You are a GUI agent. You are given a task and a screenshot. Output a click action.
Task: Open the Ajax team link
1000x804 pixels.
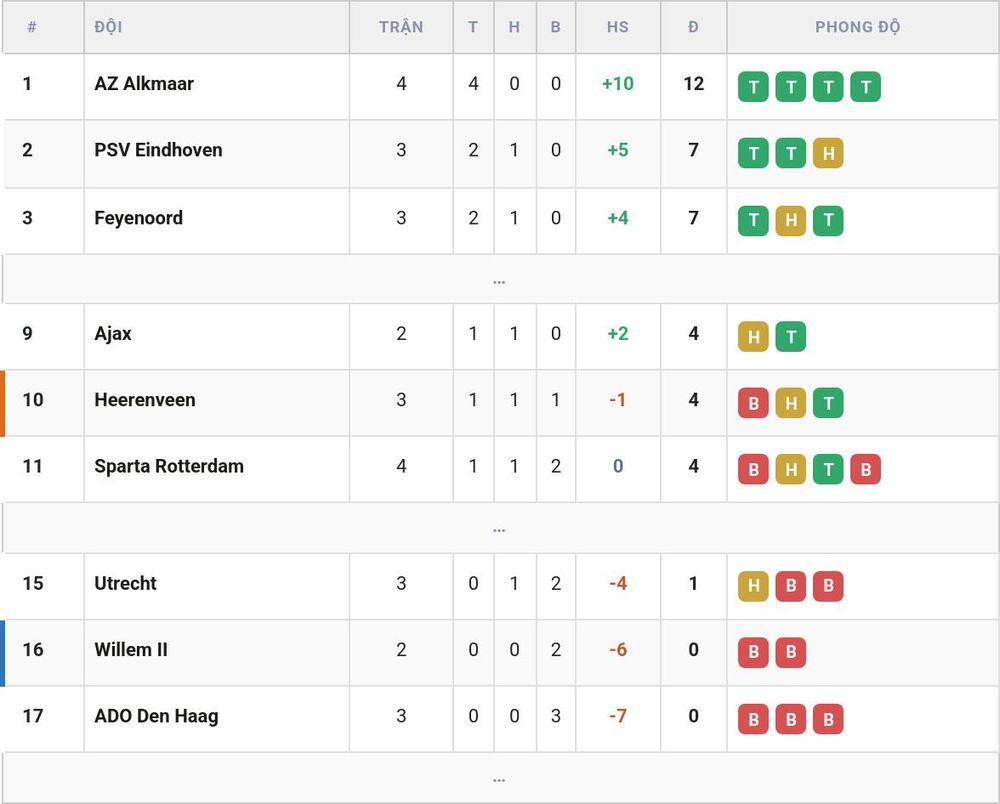[113, 333]
